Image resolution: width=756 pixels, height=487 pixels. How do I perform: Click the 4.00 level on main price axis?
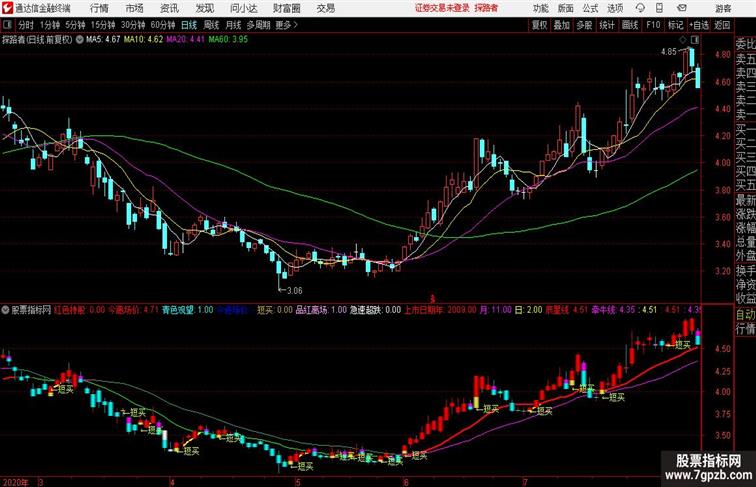723,163
